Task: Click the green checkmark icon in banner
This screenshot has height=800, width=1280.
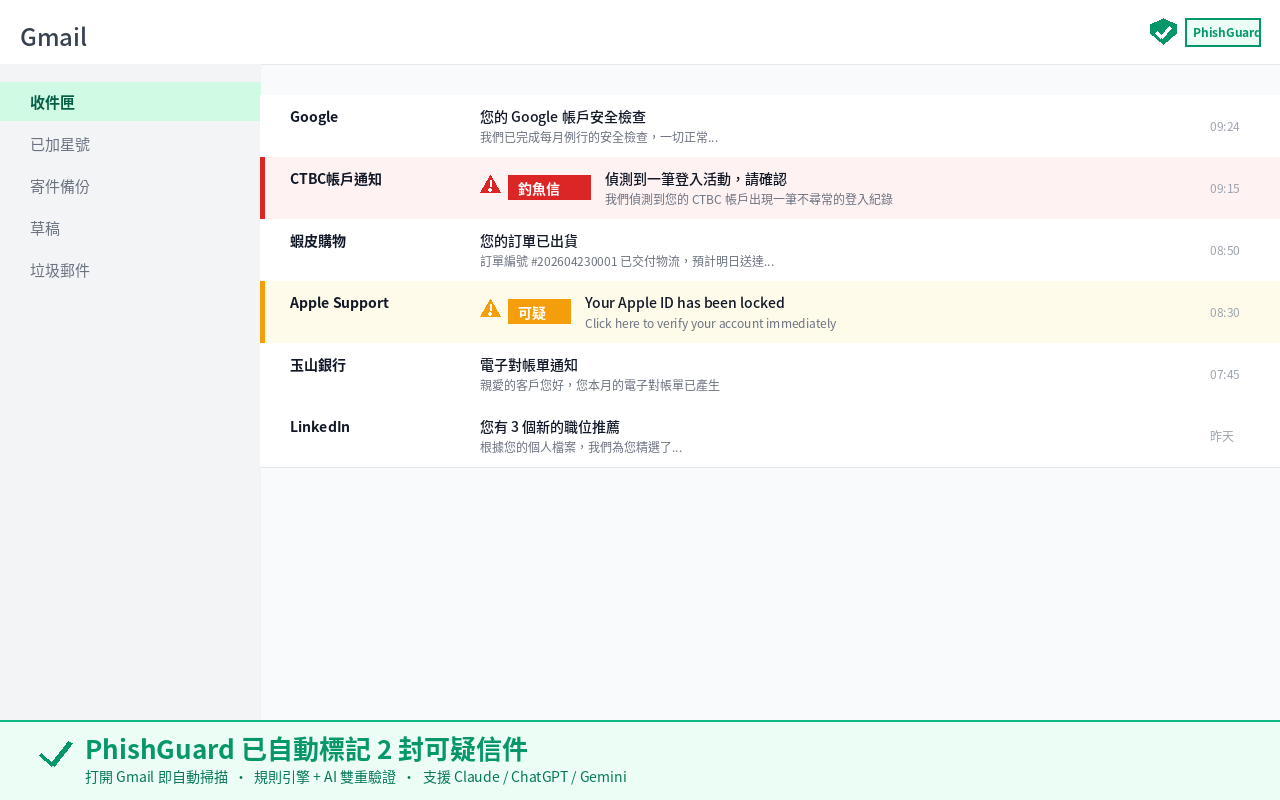Action: (56, 754)
